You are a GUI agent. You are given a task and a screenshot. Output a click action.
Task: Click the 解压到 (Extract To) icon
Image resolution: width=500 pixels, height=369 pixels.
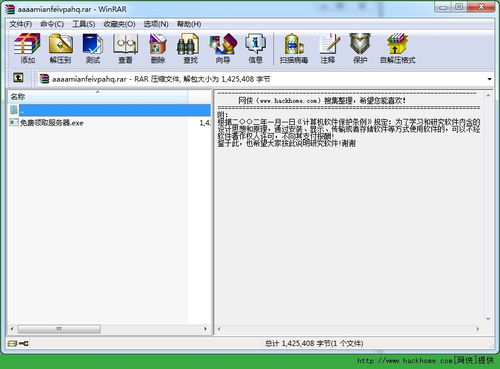(x=60, y=48)
